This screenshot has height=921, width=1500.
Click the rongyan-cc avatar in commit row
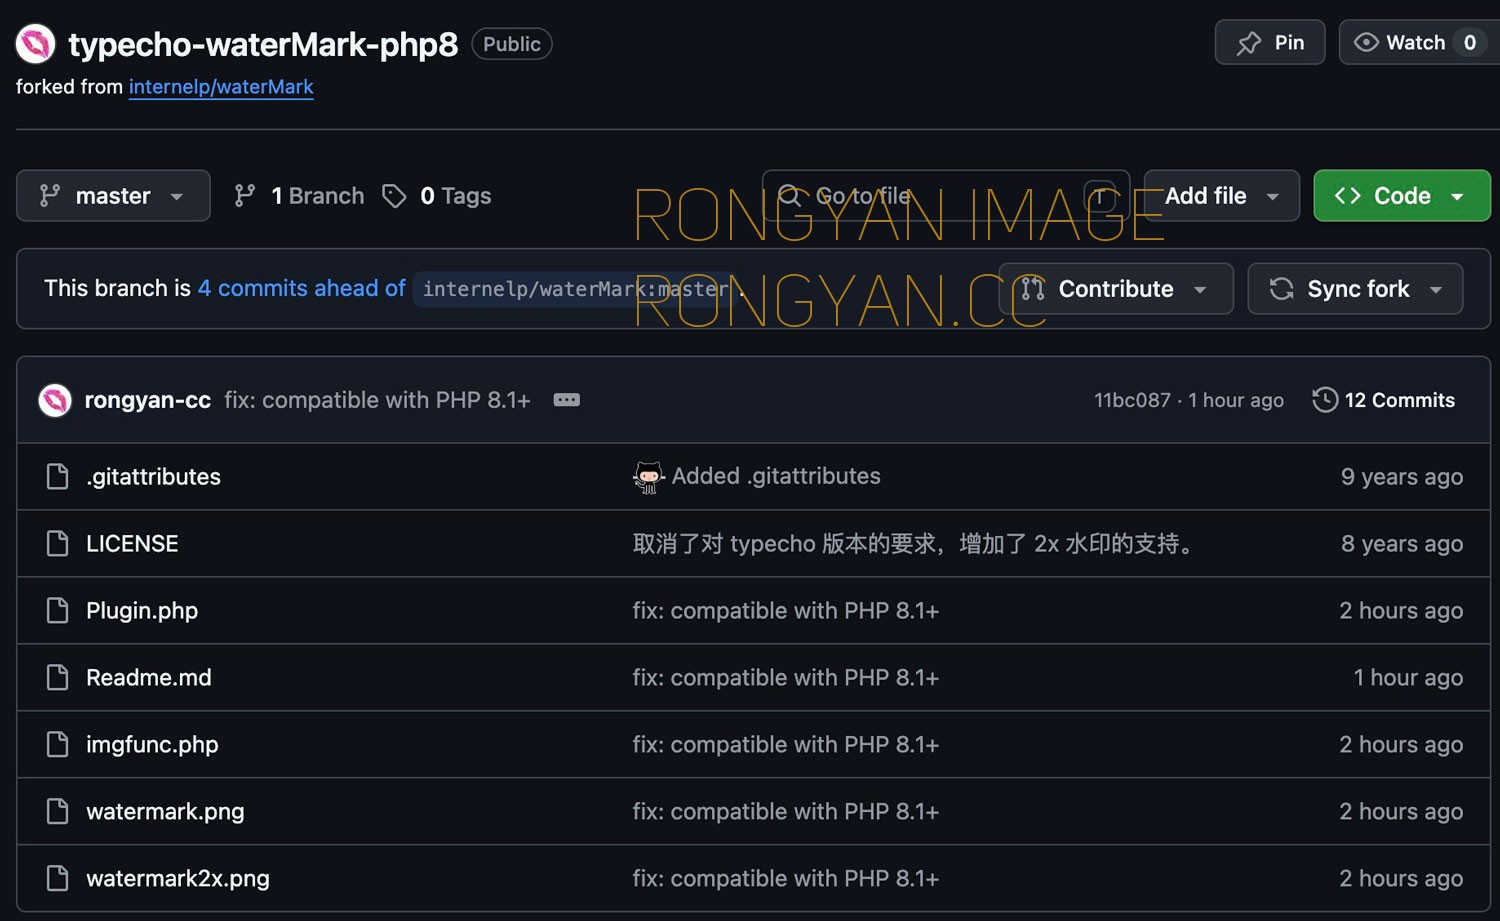pos(55,400)
